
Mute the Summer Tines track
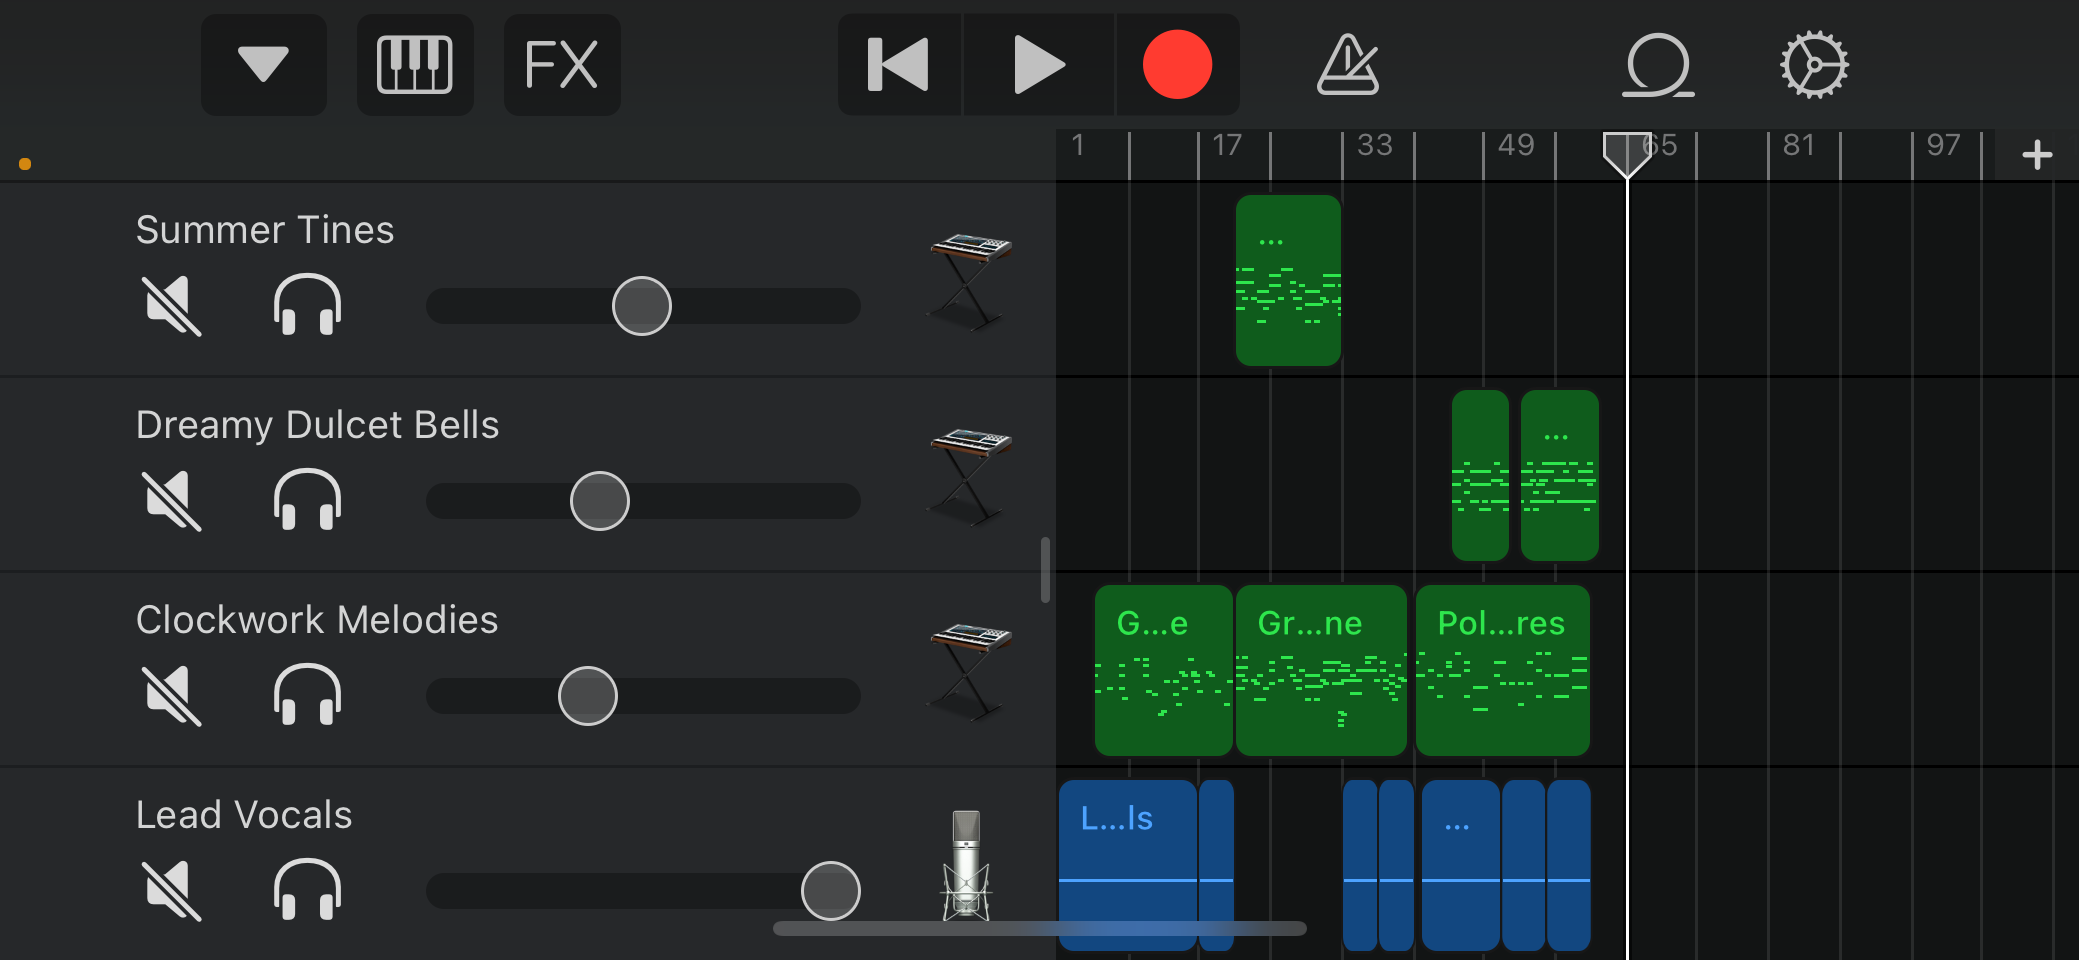[172, 305]
